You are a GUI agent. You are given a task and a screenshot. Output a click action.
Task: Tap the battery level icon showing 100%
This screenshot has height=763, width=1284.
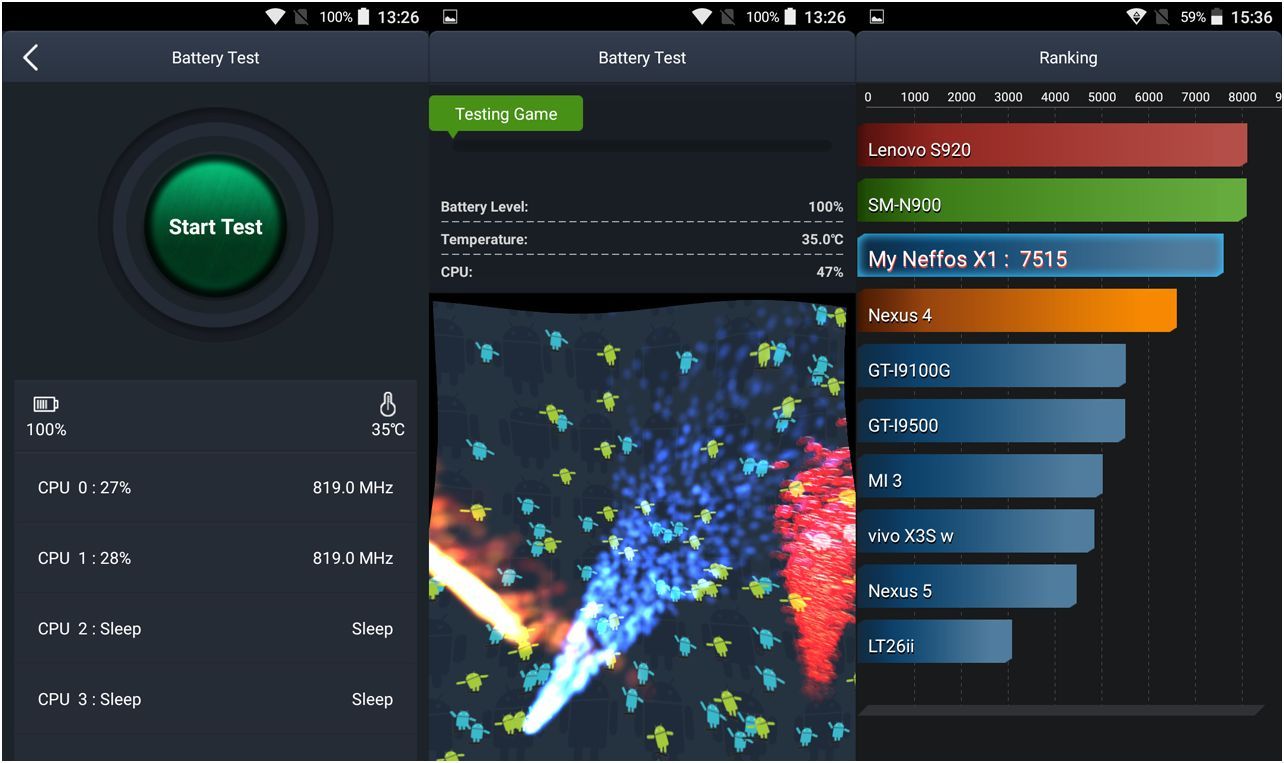coord(46,405)
